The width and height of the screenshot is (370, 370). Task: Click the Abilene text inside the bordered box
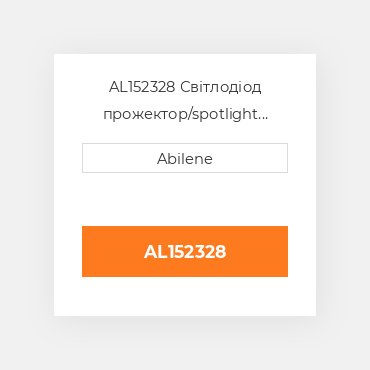coord(185,159)
